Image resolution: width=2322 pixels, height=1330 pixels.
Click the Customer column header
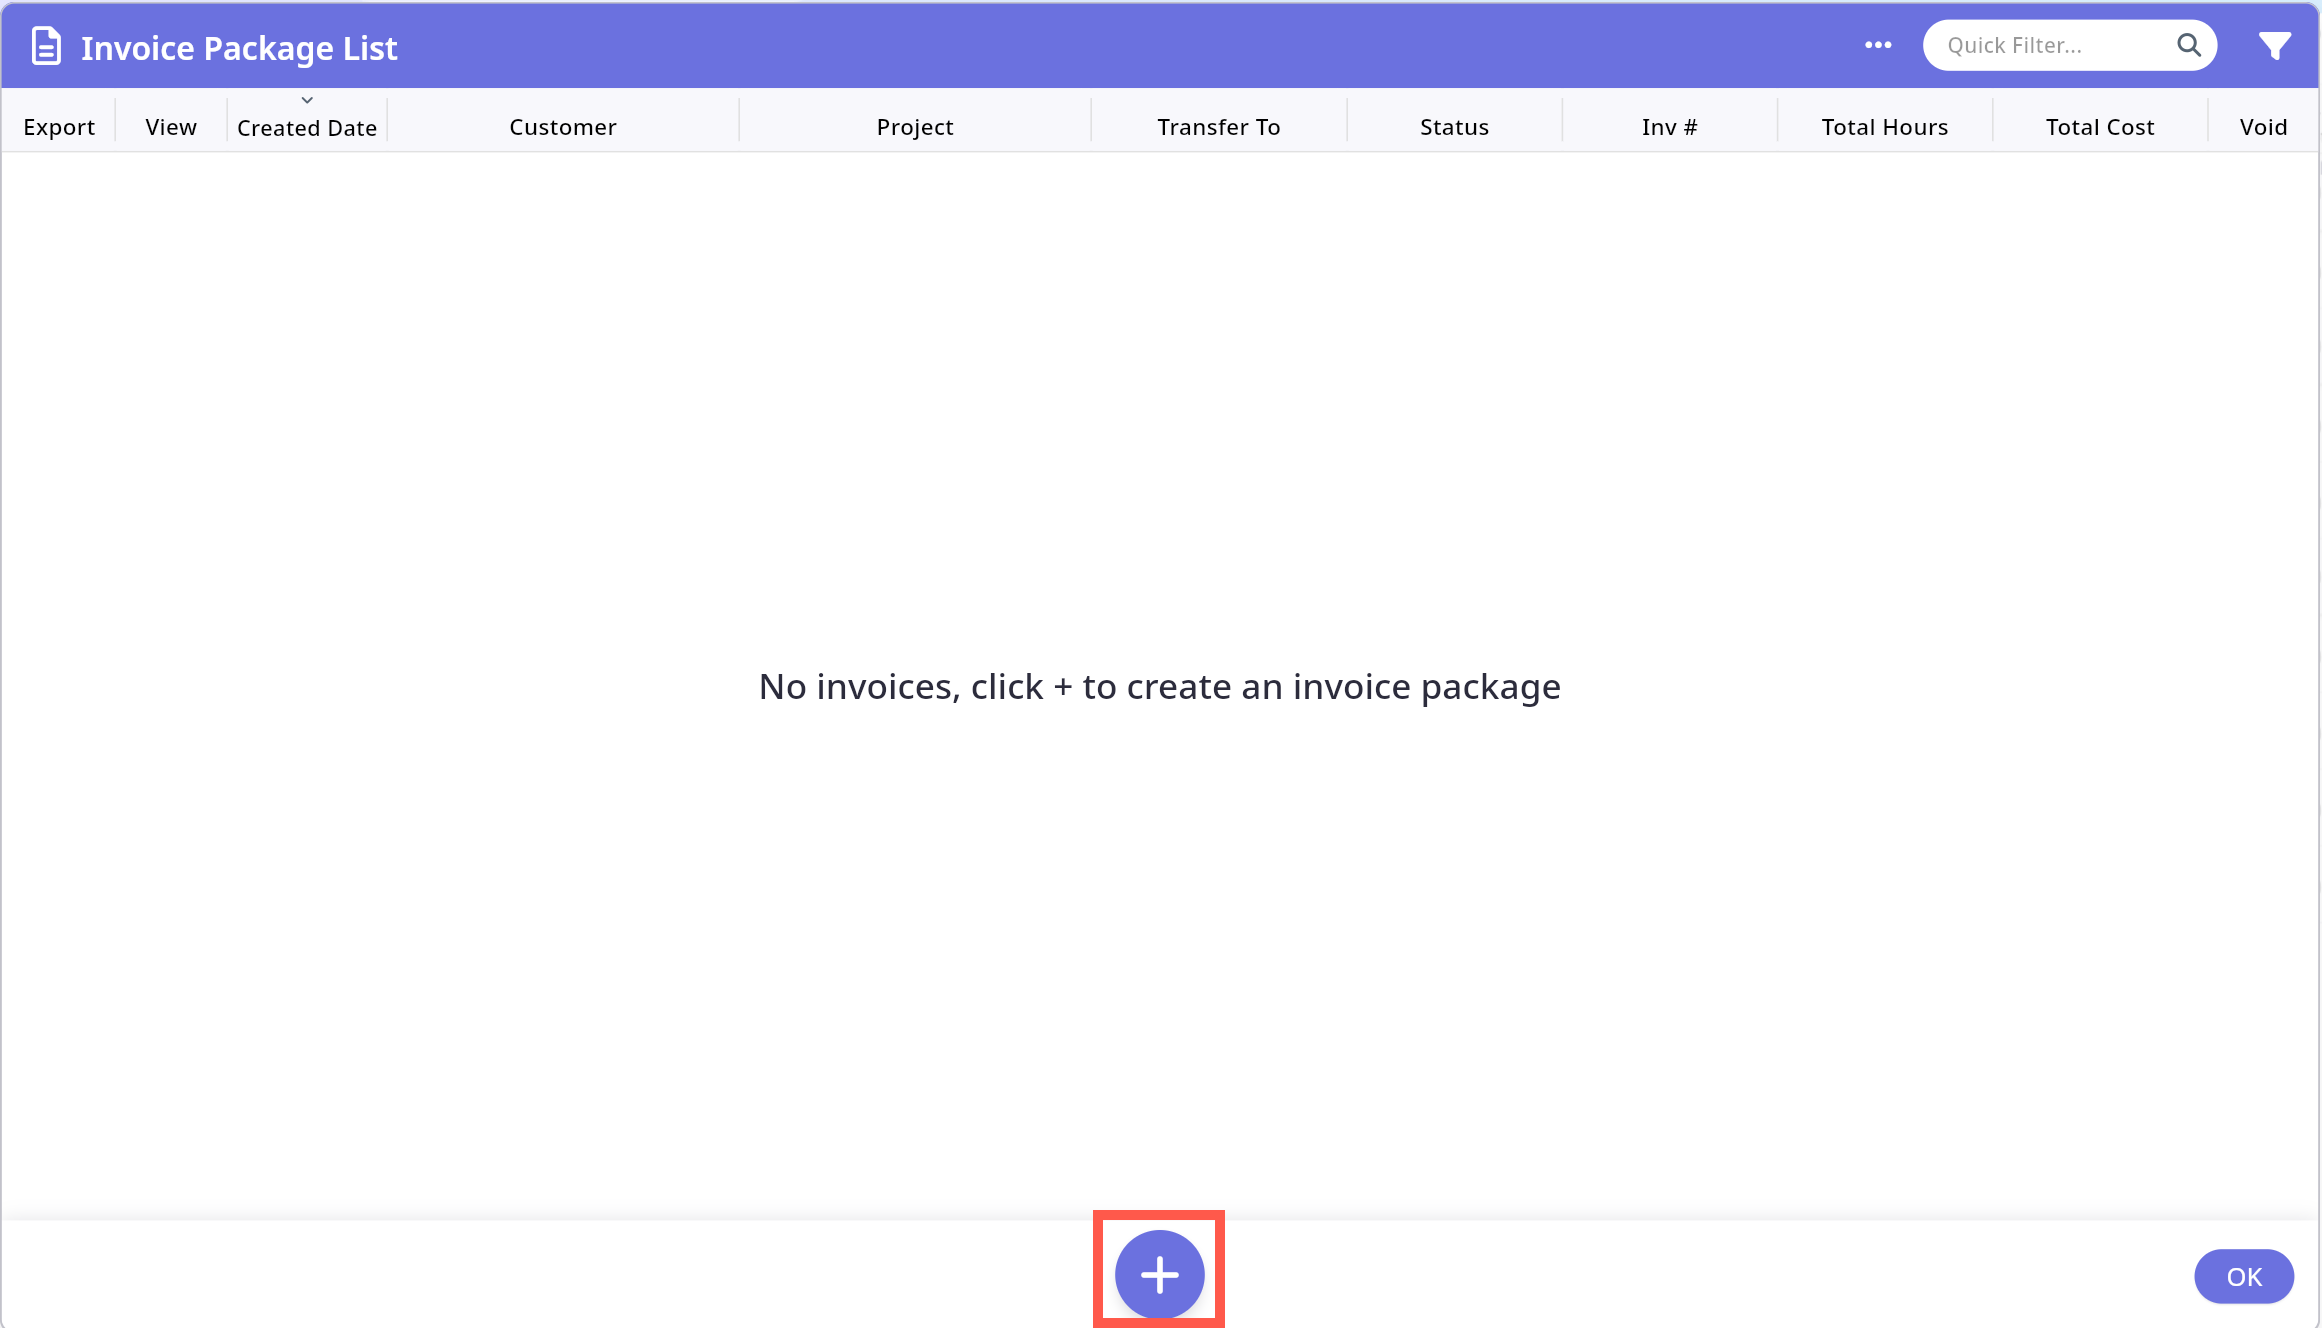click(x=563, y=127)
